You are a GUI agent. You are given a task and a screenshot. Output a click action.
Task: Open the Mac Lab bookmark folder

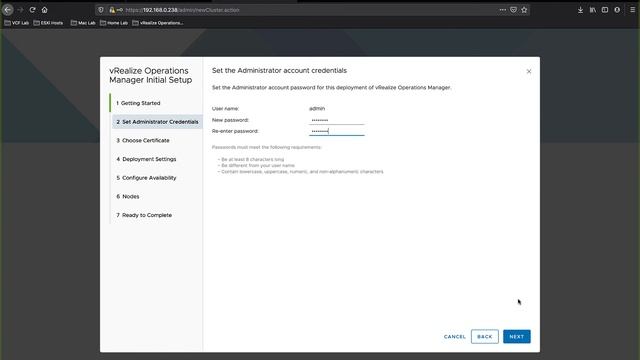click(x=83, y=23)
